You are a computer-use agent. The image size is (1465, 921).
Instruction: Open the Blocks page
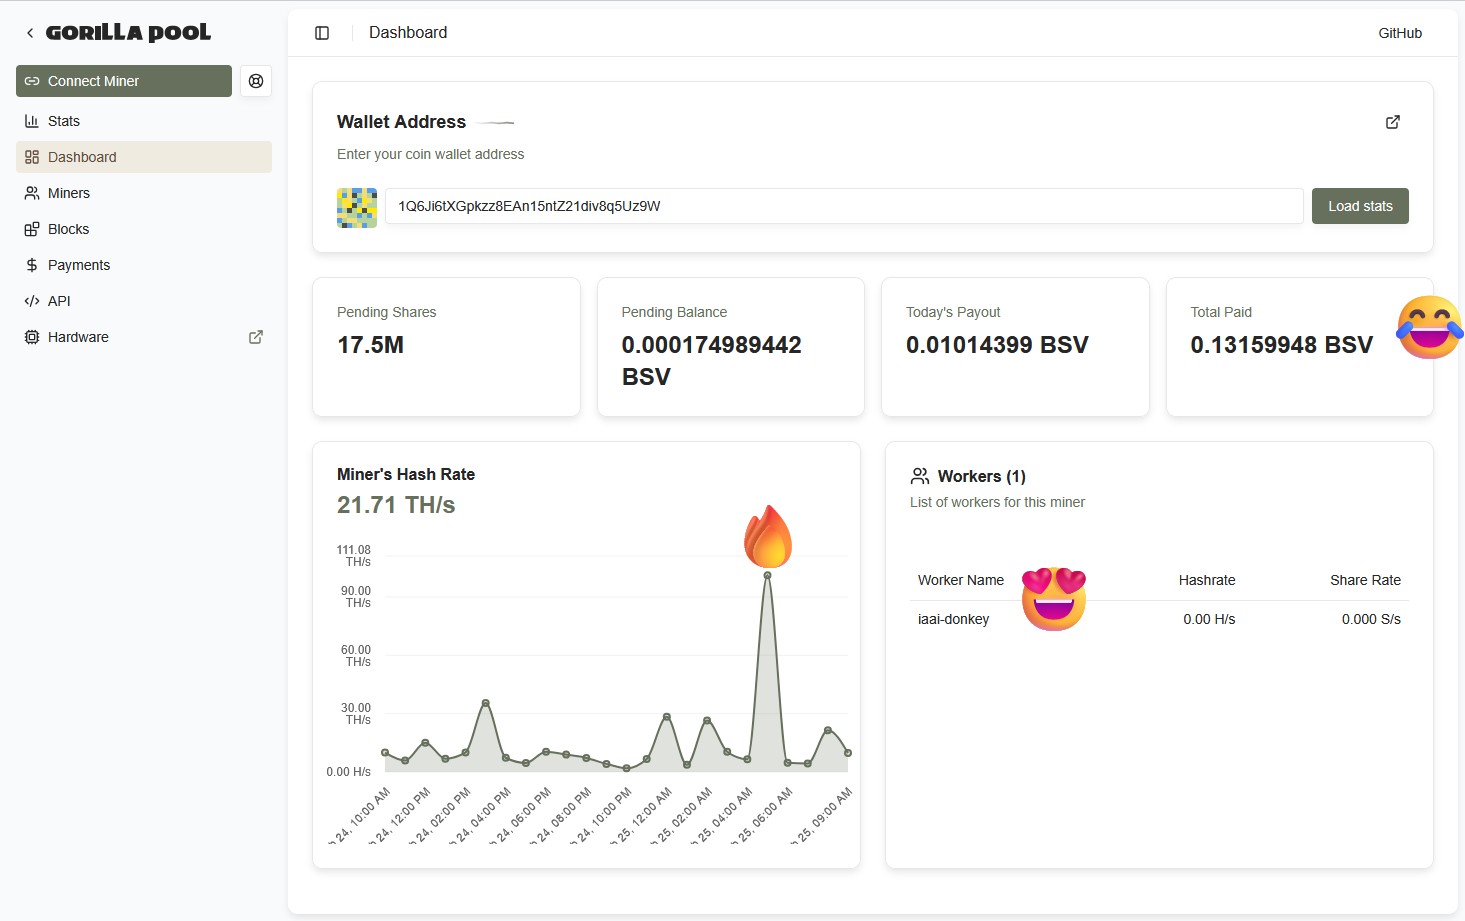pyautogui.click(x=144, y=229)
